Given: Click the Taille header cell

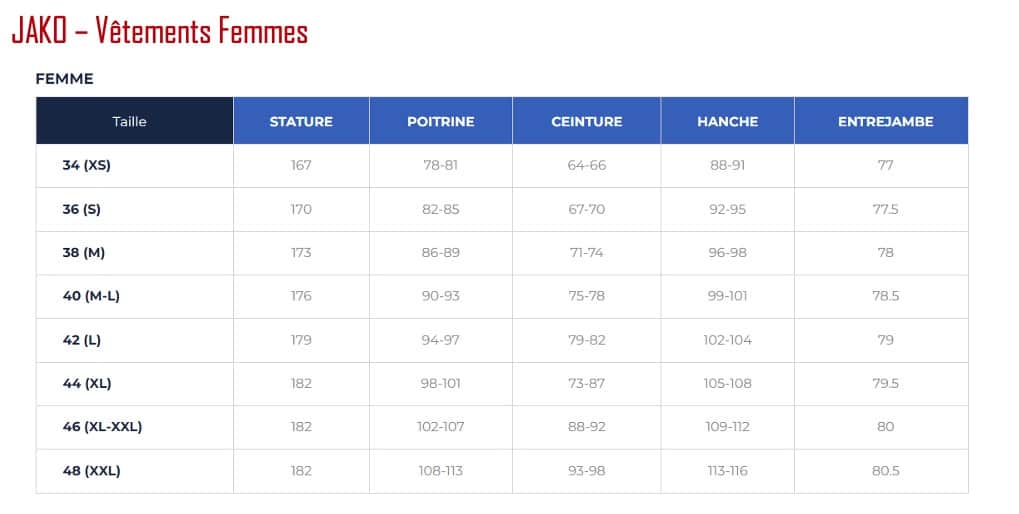Looking at the screenshot, I should tap(135, 121).
